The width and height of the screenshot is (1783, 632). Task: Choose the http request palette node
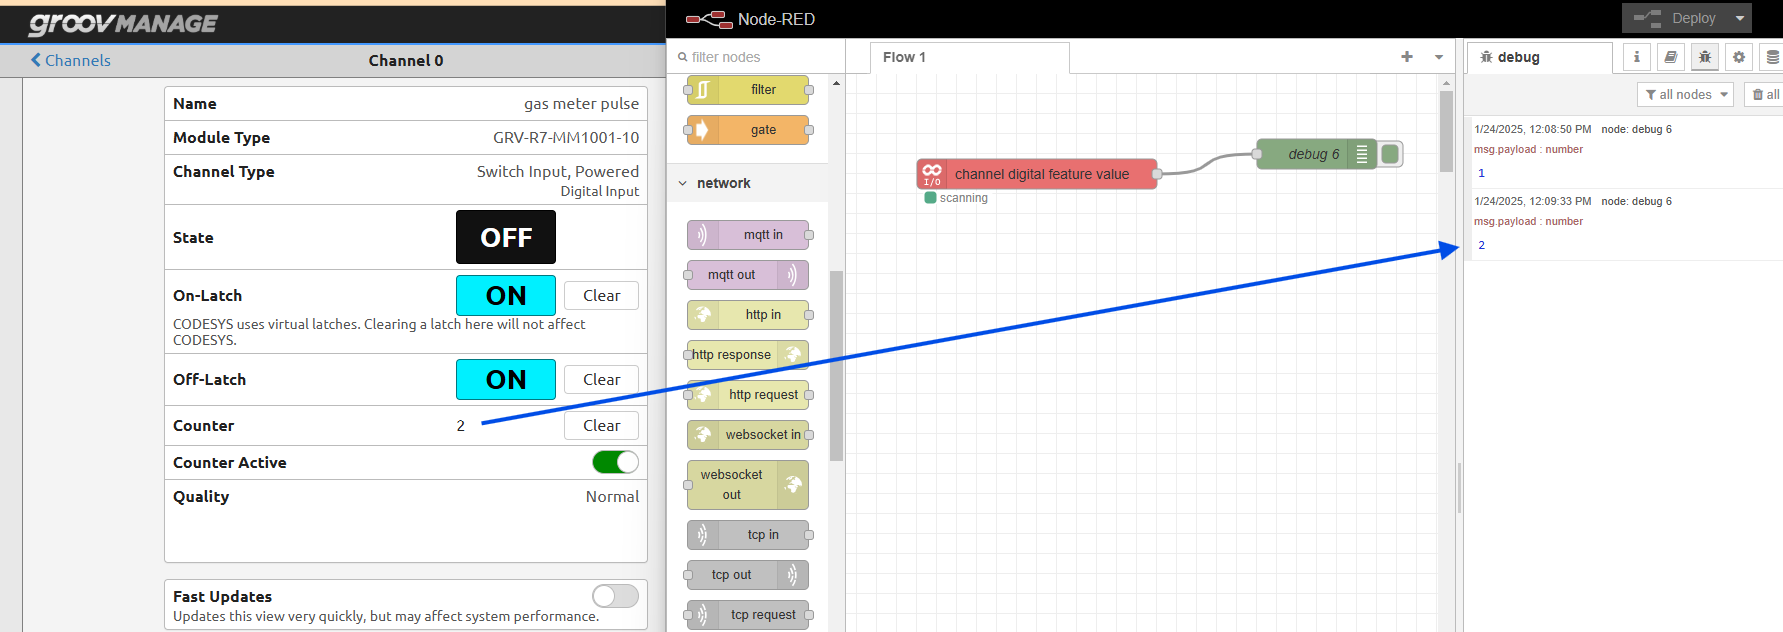pos(748,395)
